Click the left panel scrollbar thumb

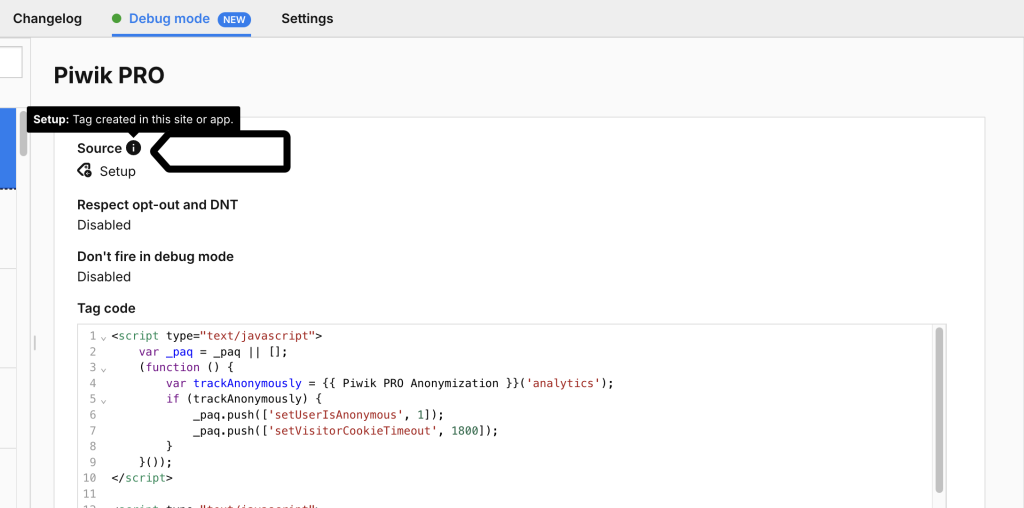(x=24, y=134)
